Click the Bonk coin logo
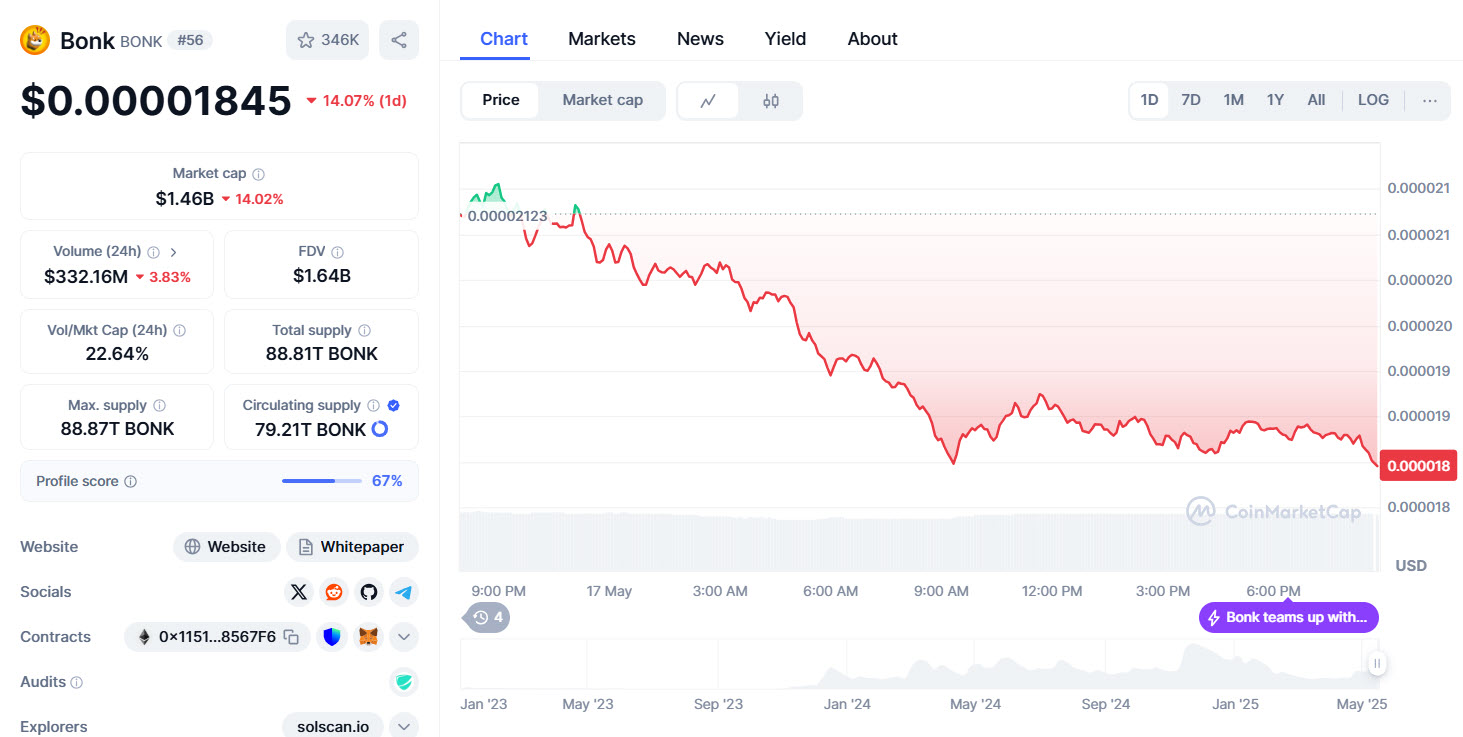Image resolution: width=1463 pixels, height=737 pixels. [x=35, y=40]
